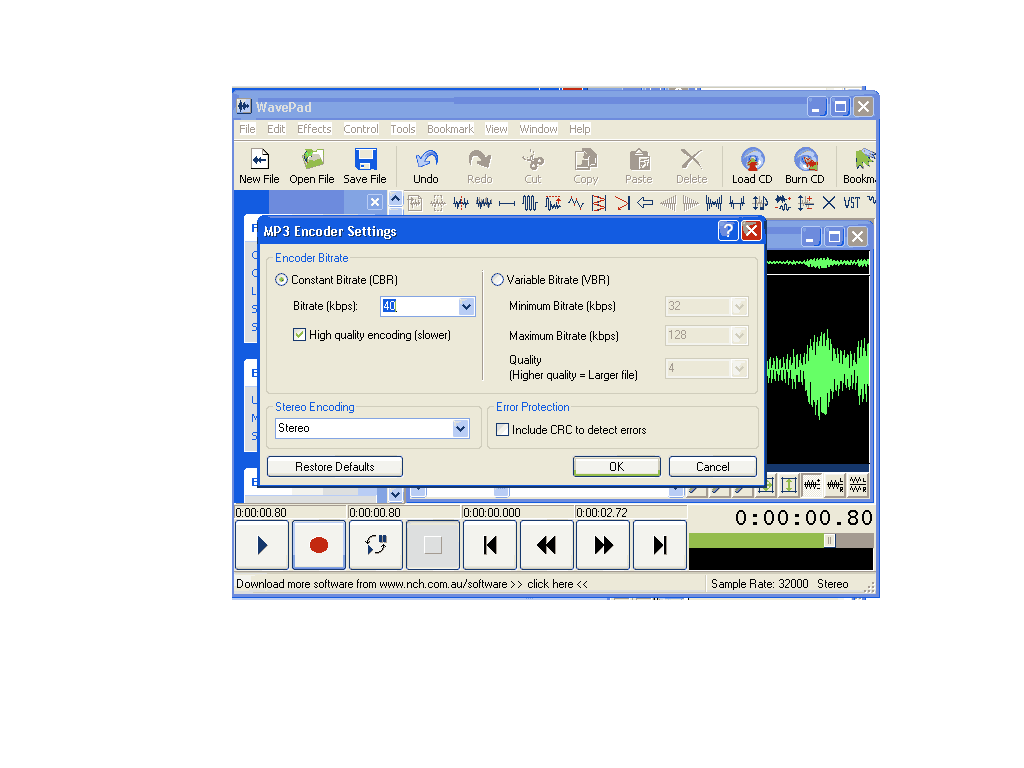Open the Edit menu

276,129
